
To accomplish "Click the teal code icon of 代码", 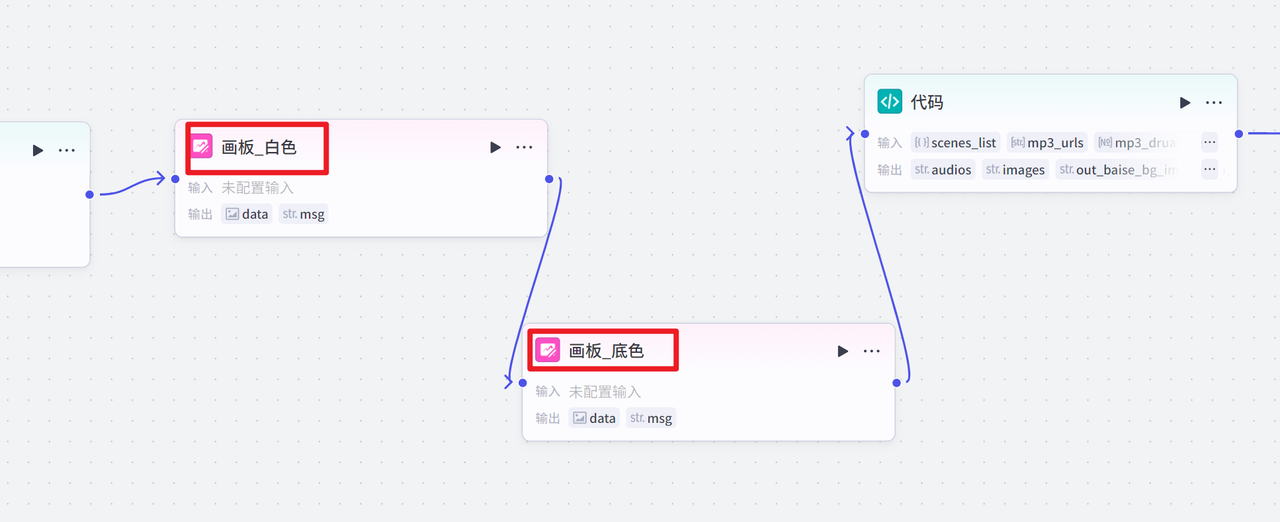I will pyautogui.click(x=889, y=101).
